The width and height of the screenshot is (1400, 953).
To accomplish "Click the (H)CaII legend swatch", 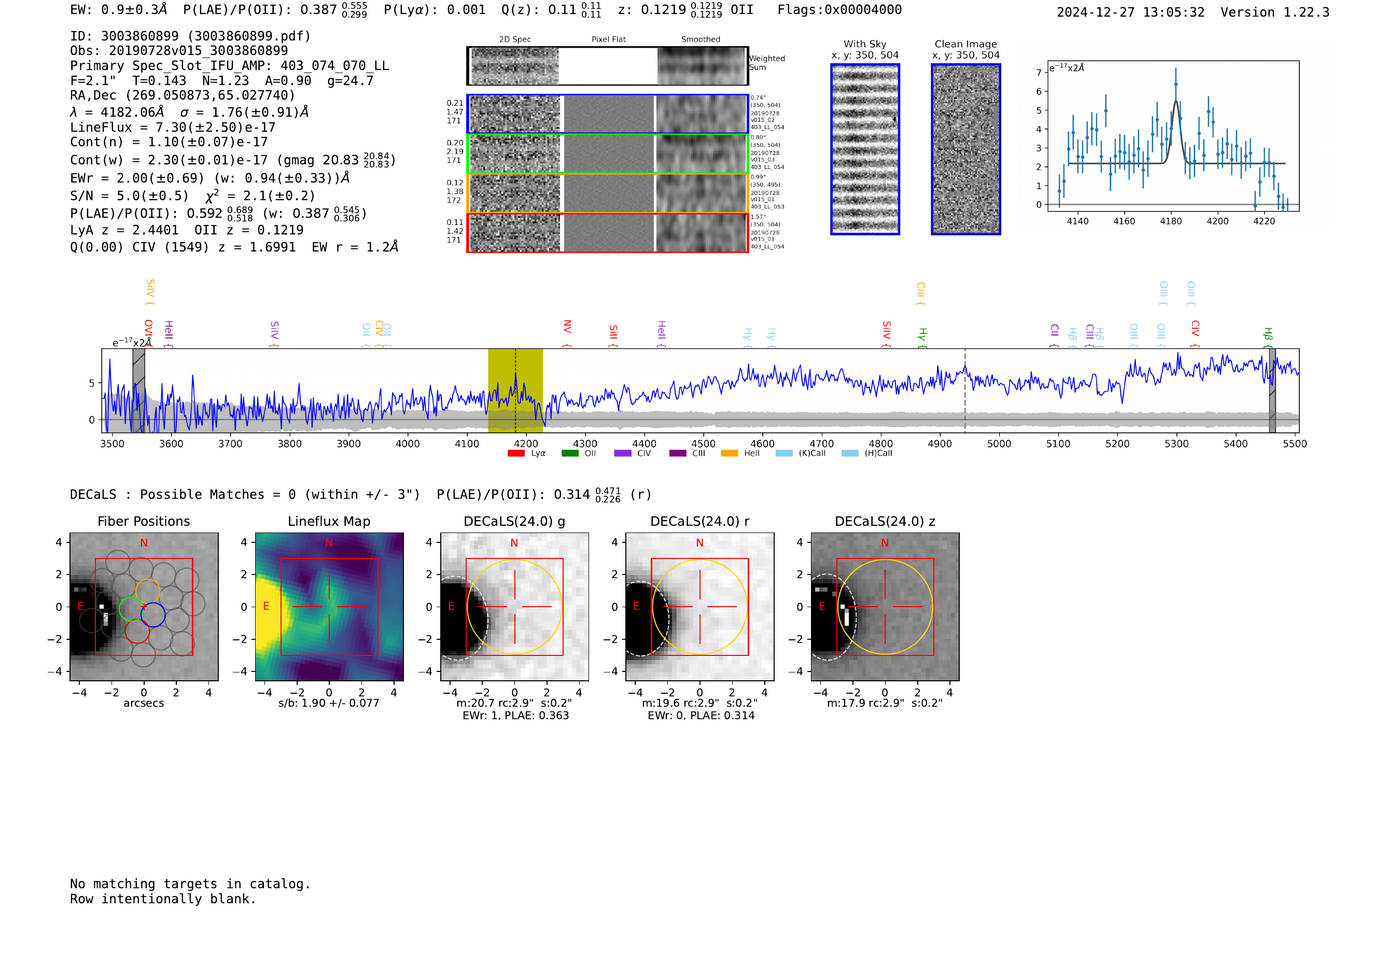I will coord(850,453).
